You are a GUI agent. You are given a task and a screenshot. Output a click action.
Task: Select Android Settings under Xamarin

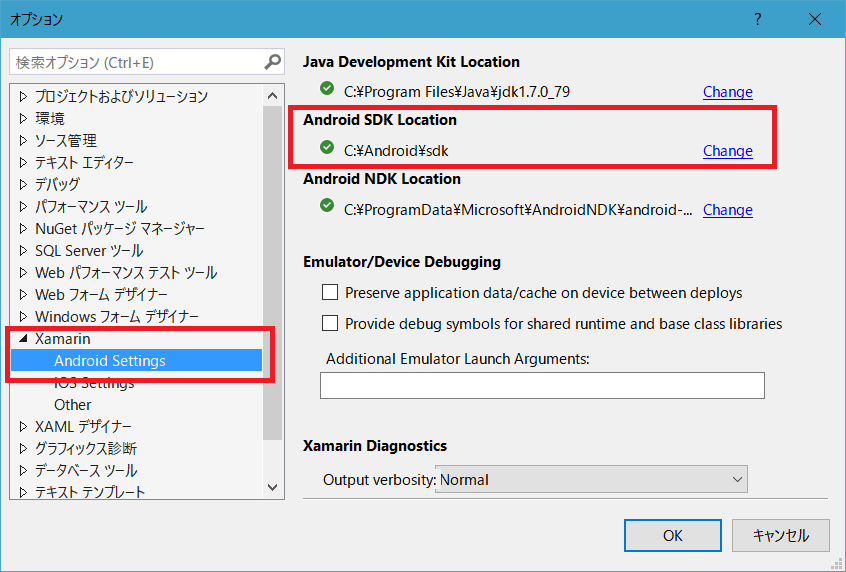pos(136,360)
